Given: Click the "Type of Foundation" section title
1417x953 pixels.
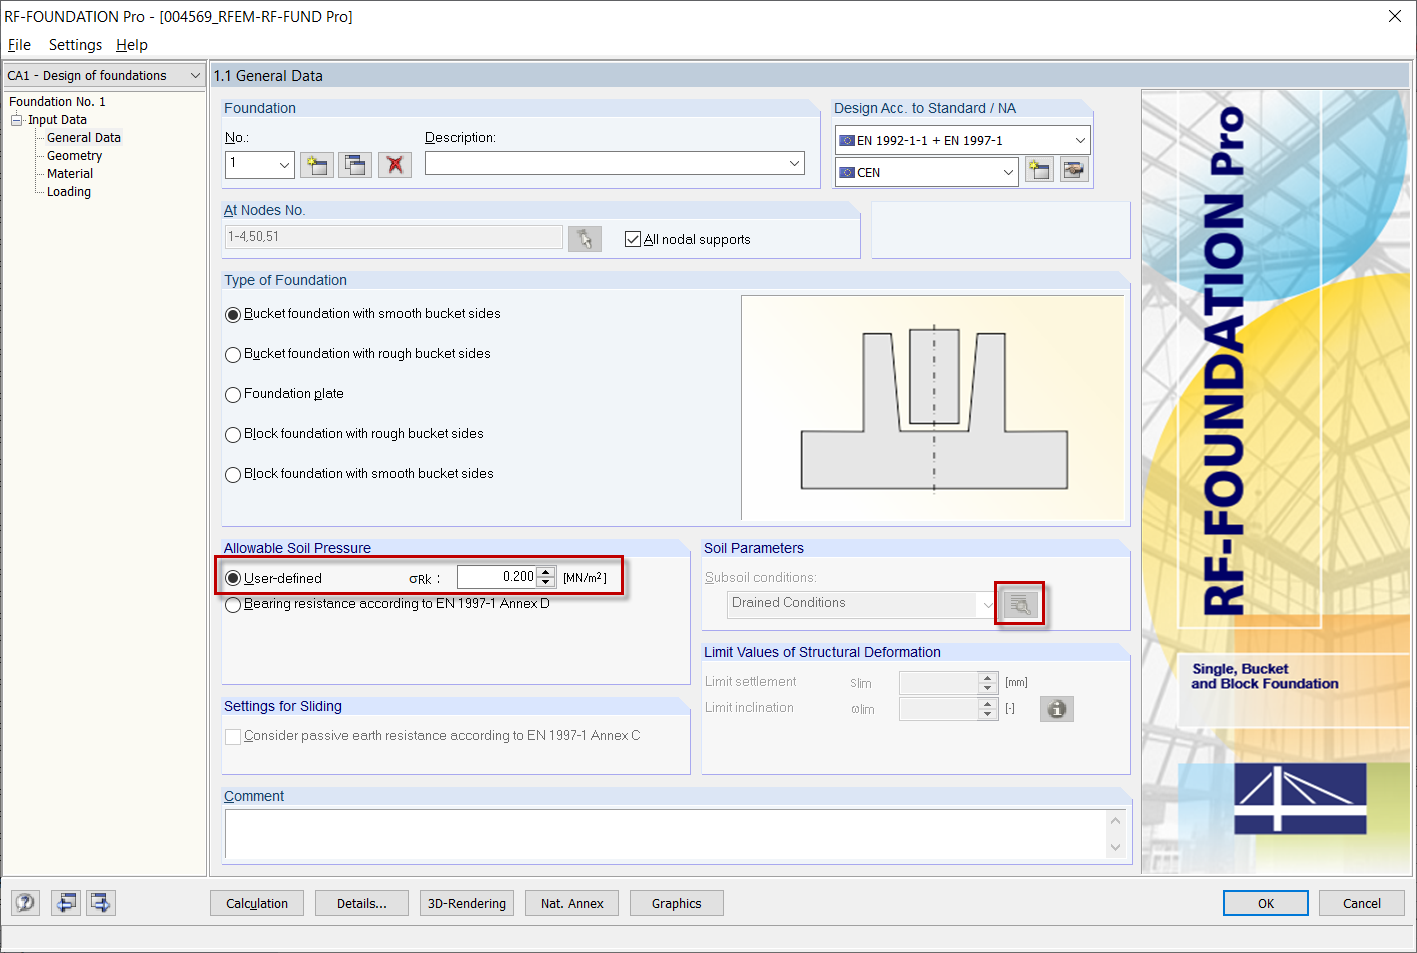Looking at the screenshot, I should [x=285, y=280].
